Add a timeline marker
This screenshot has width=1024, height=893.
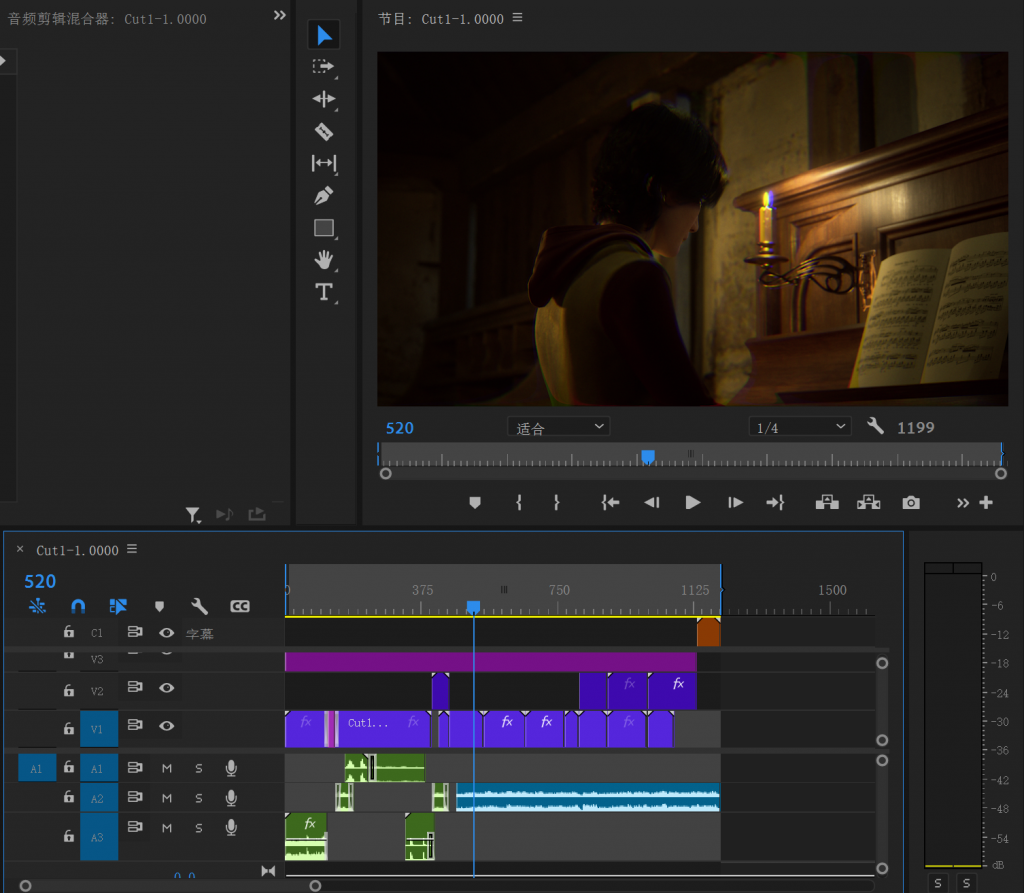coord(159,606)
